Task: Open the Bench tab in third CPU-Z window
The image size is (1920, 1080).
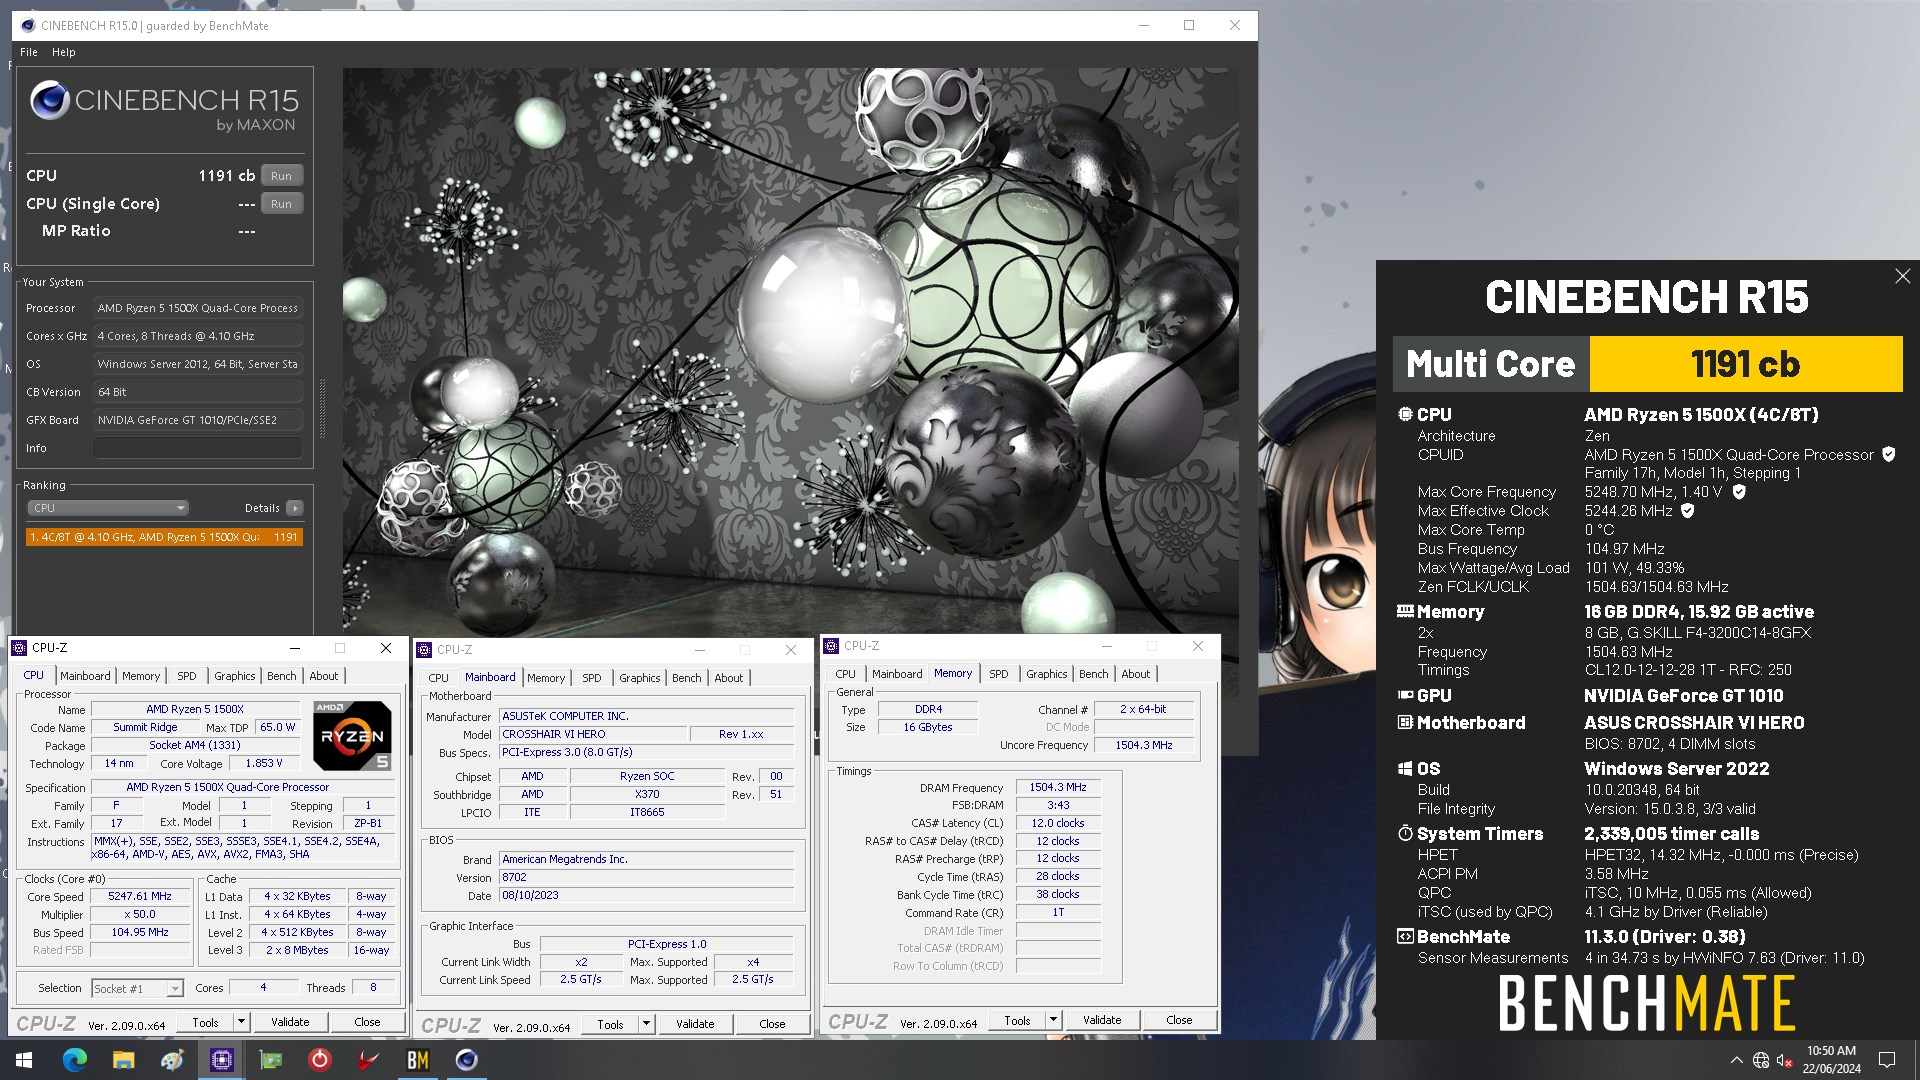Action: tap(1093, 674)
